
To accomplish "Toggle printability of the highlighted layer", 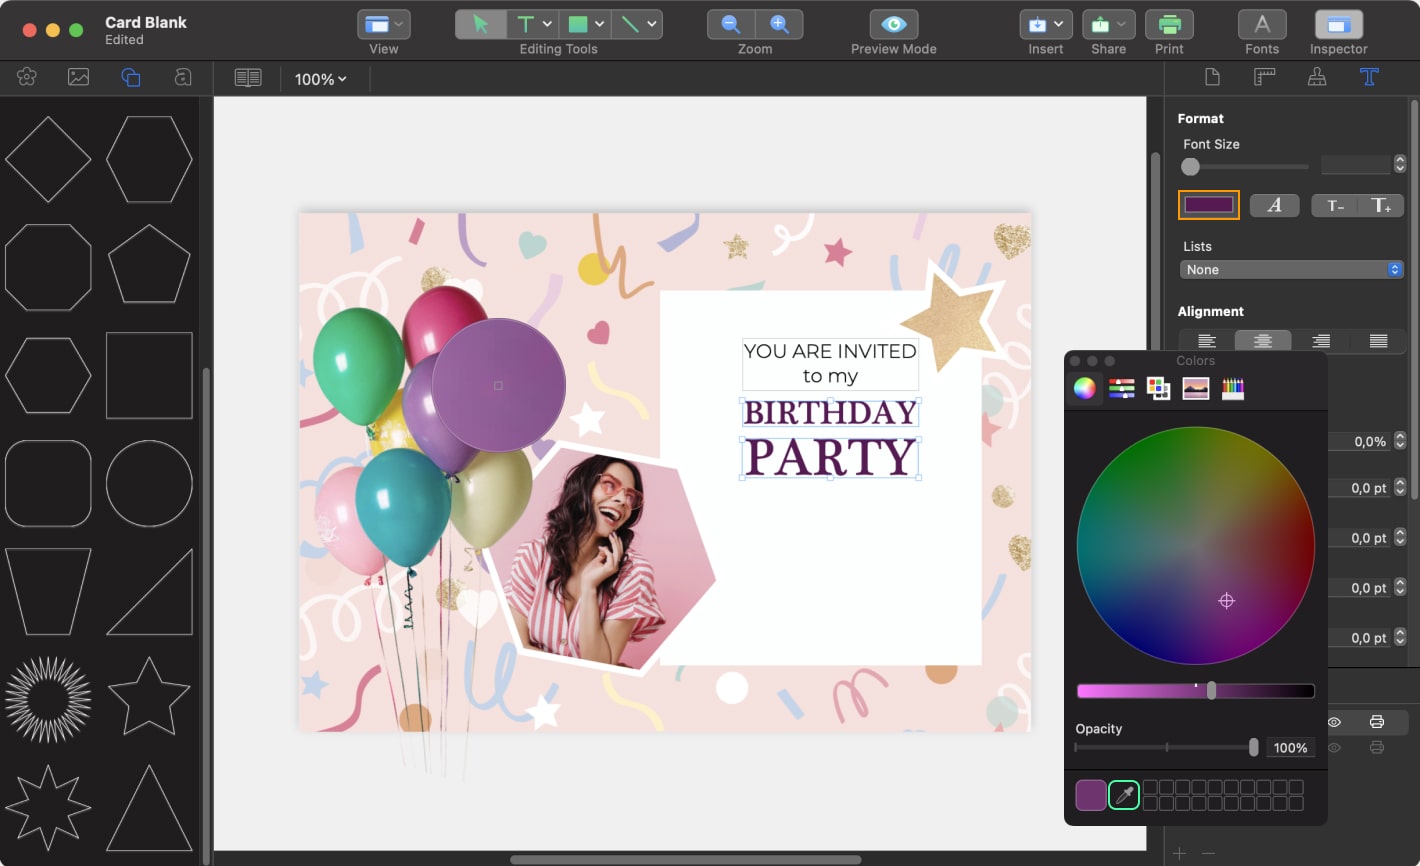I will tap(1376, 721).
